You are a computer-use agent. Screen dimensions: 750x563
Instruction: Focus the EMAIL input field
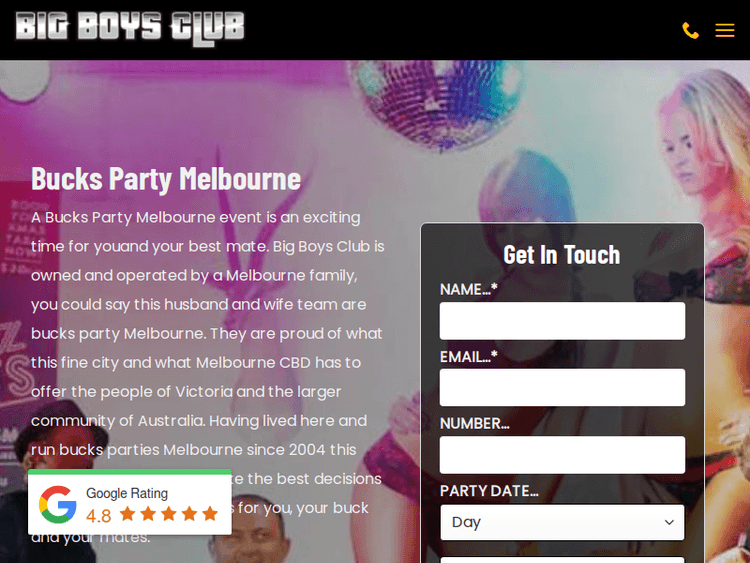click(x=562, y=387)
